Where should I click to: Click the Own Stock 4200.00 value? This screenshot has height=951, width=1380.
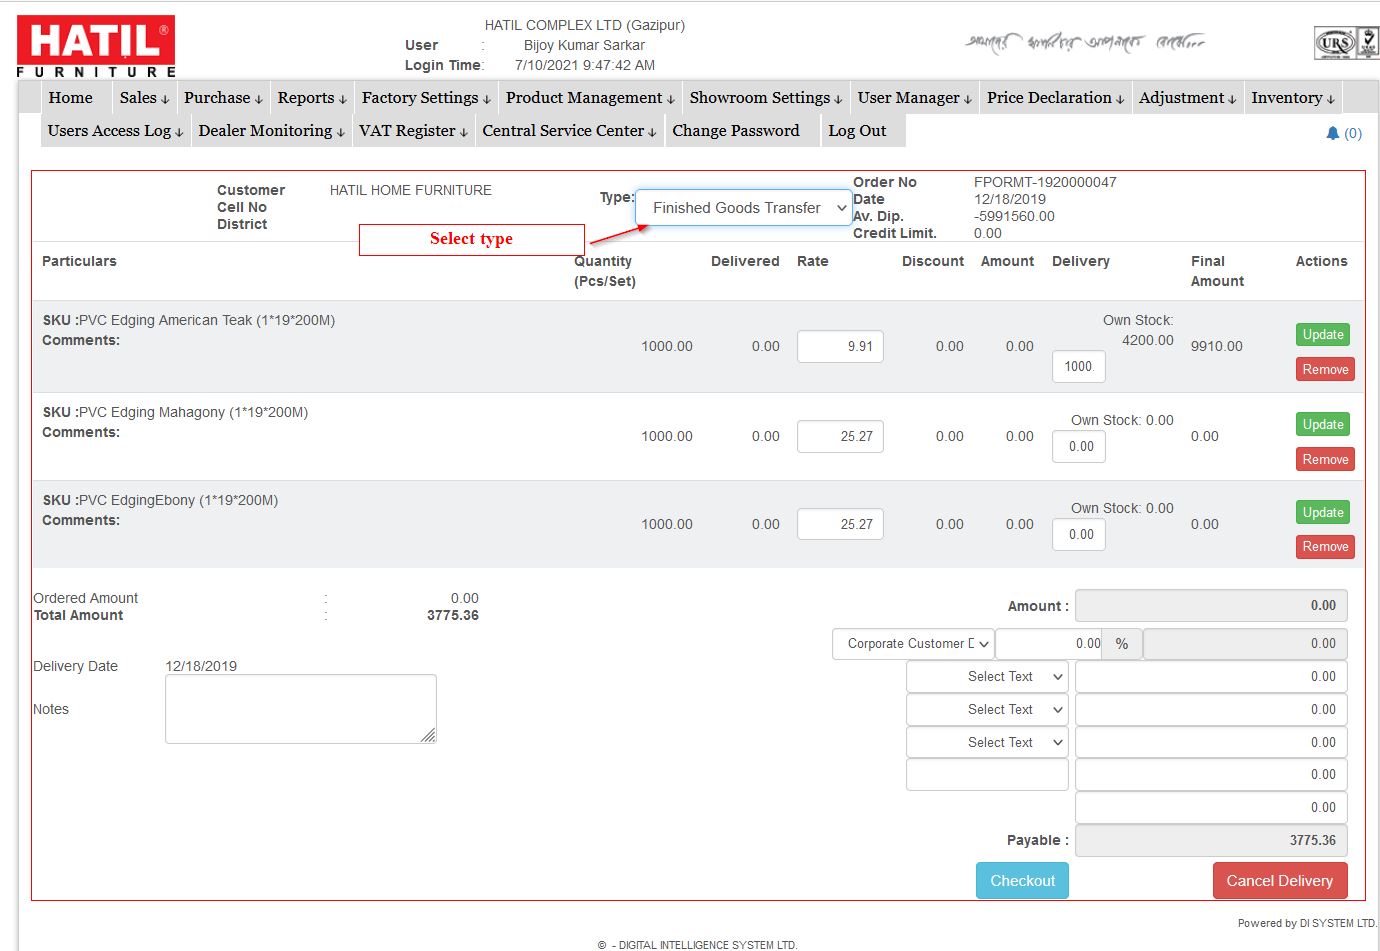[1148, 341]
